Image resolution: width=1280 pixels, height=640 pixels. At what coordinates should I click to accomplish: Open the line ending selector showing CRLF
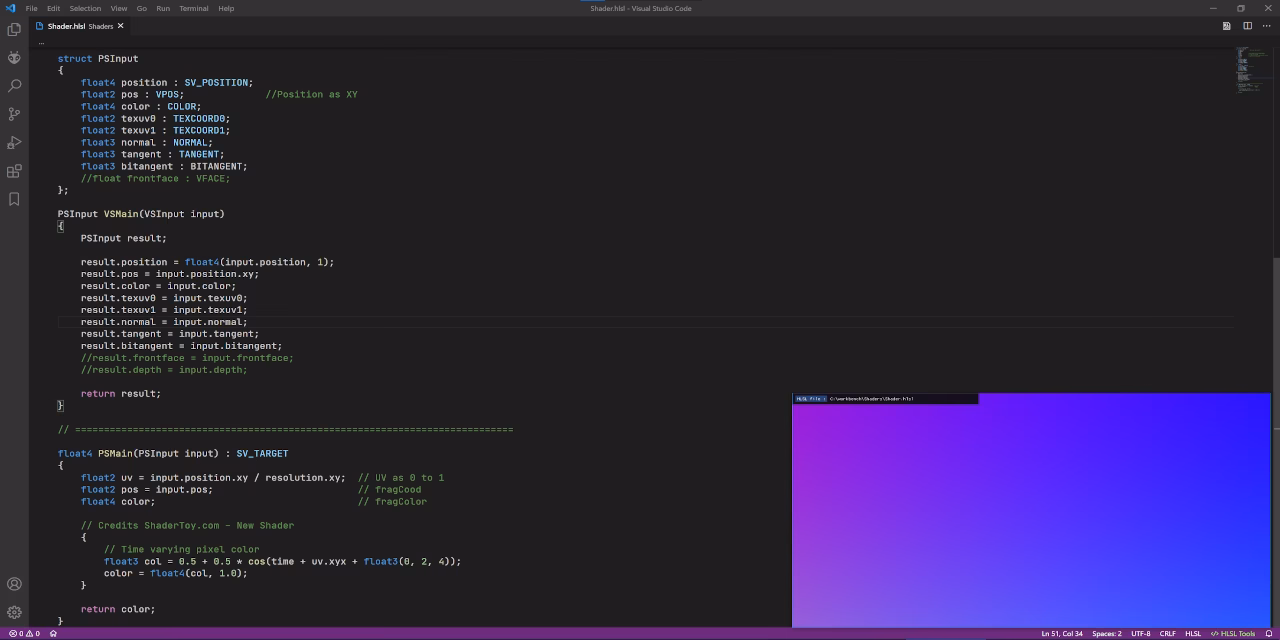(1168, 633)
